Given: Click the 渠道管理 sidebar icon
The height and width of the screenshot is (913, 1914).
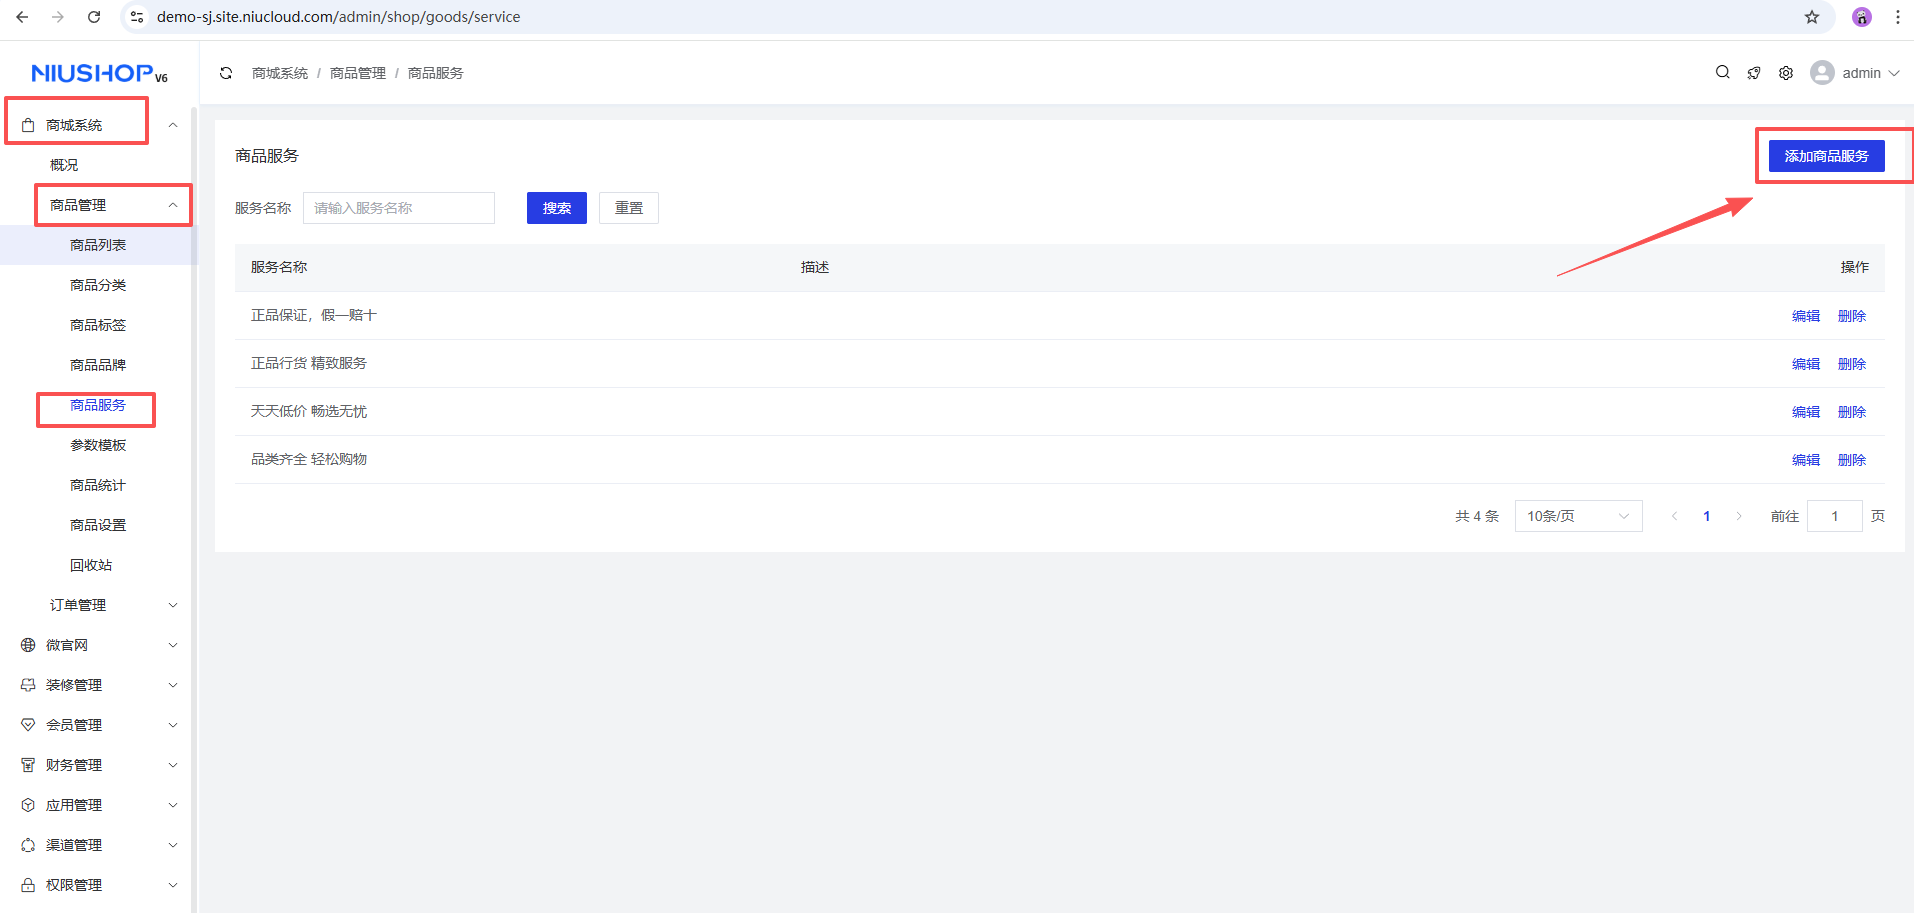Looking at the screenshot, I should [x=28, y=845].
